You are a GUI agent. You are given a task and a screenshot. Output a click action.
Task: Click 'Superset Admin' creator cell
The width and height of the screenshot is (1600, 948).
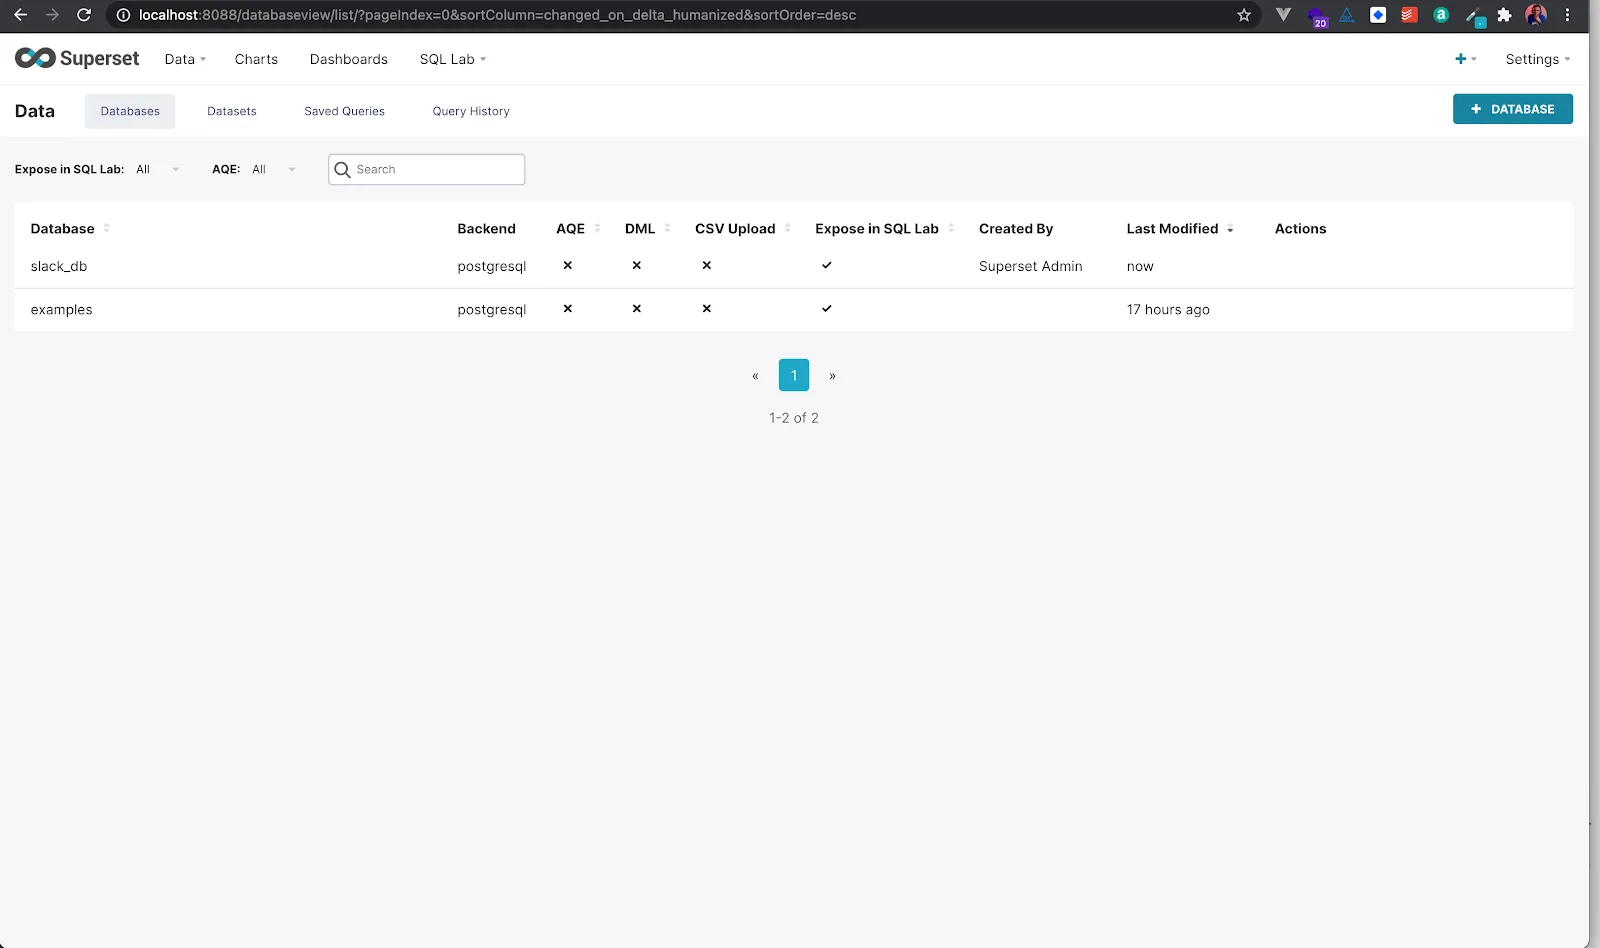coord(1031,266)
